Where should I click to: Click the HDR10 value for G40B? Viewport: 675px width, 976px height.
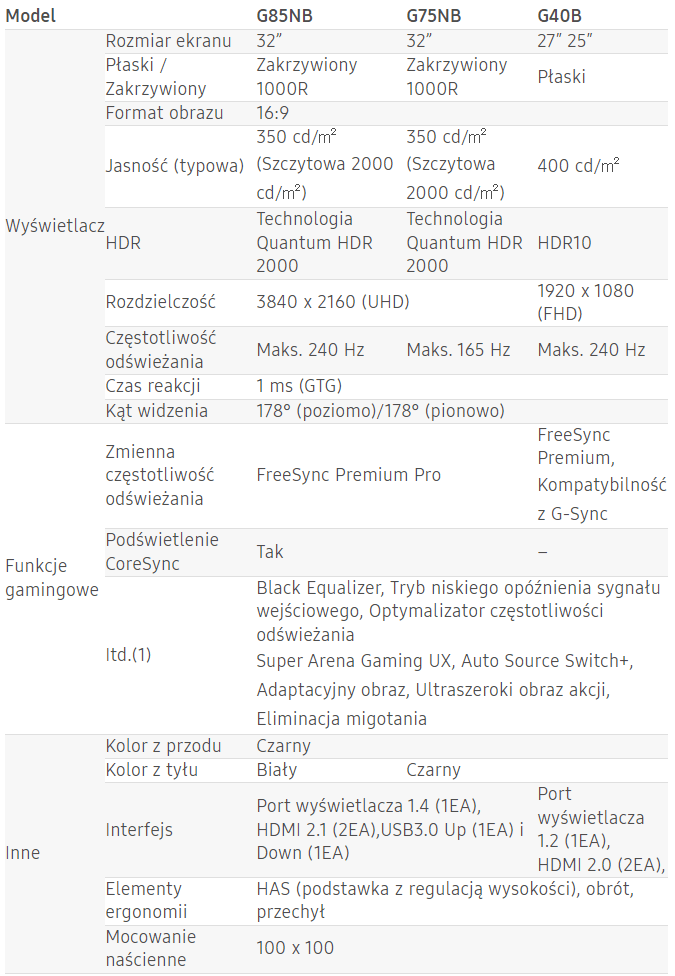click(564, 243)
